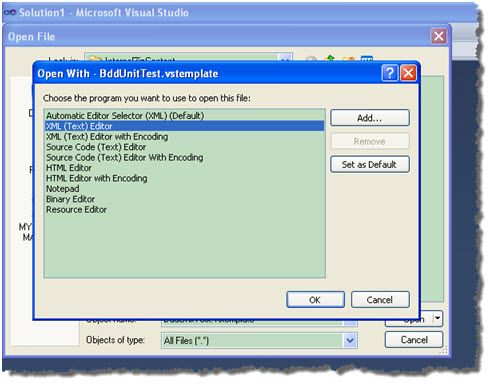Screen dimensions: 494x386
Task: Click the Set as Default button
Action: (x=370, y=164)
